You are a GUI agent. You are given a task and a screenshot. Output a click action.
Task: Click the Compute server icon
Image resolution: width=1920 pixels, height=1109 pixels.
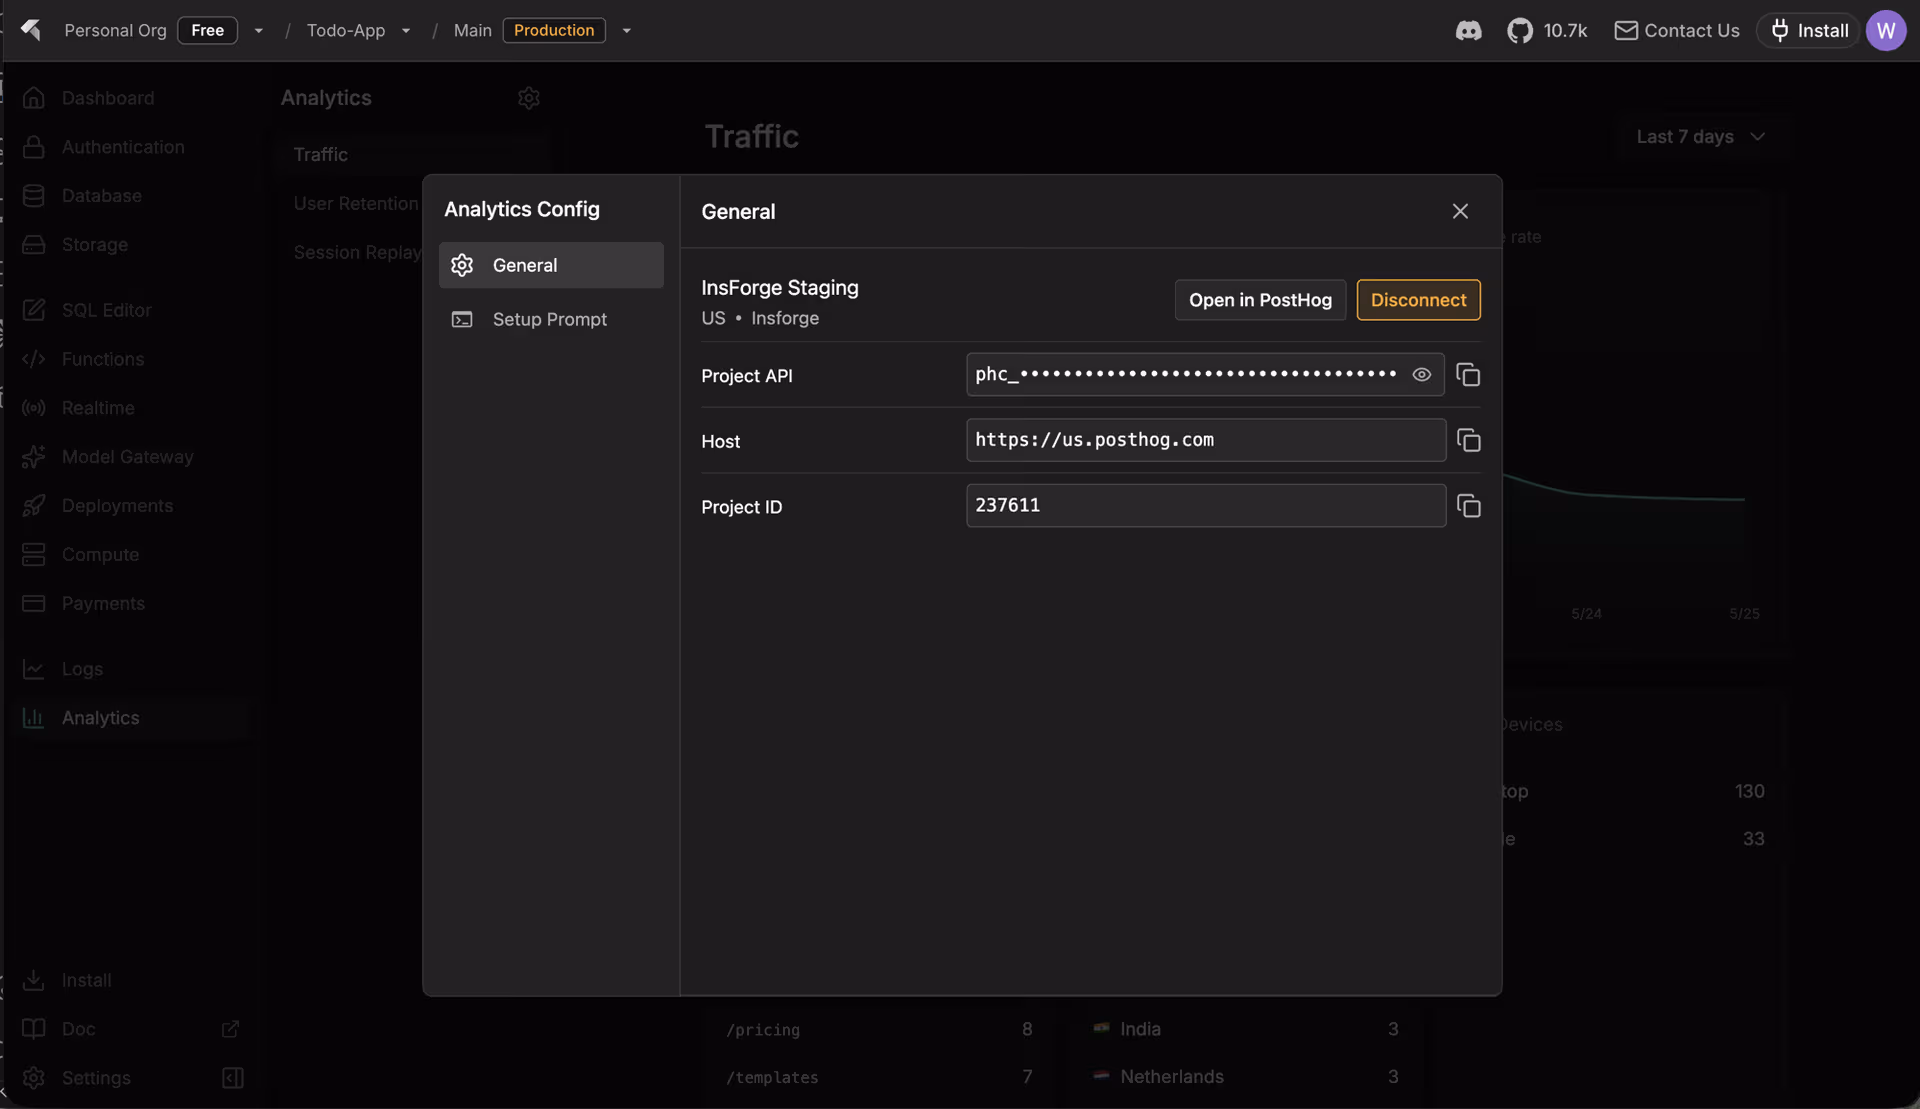[34, 555]
